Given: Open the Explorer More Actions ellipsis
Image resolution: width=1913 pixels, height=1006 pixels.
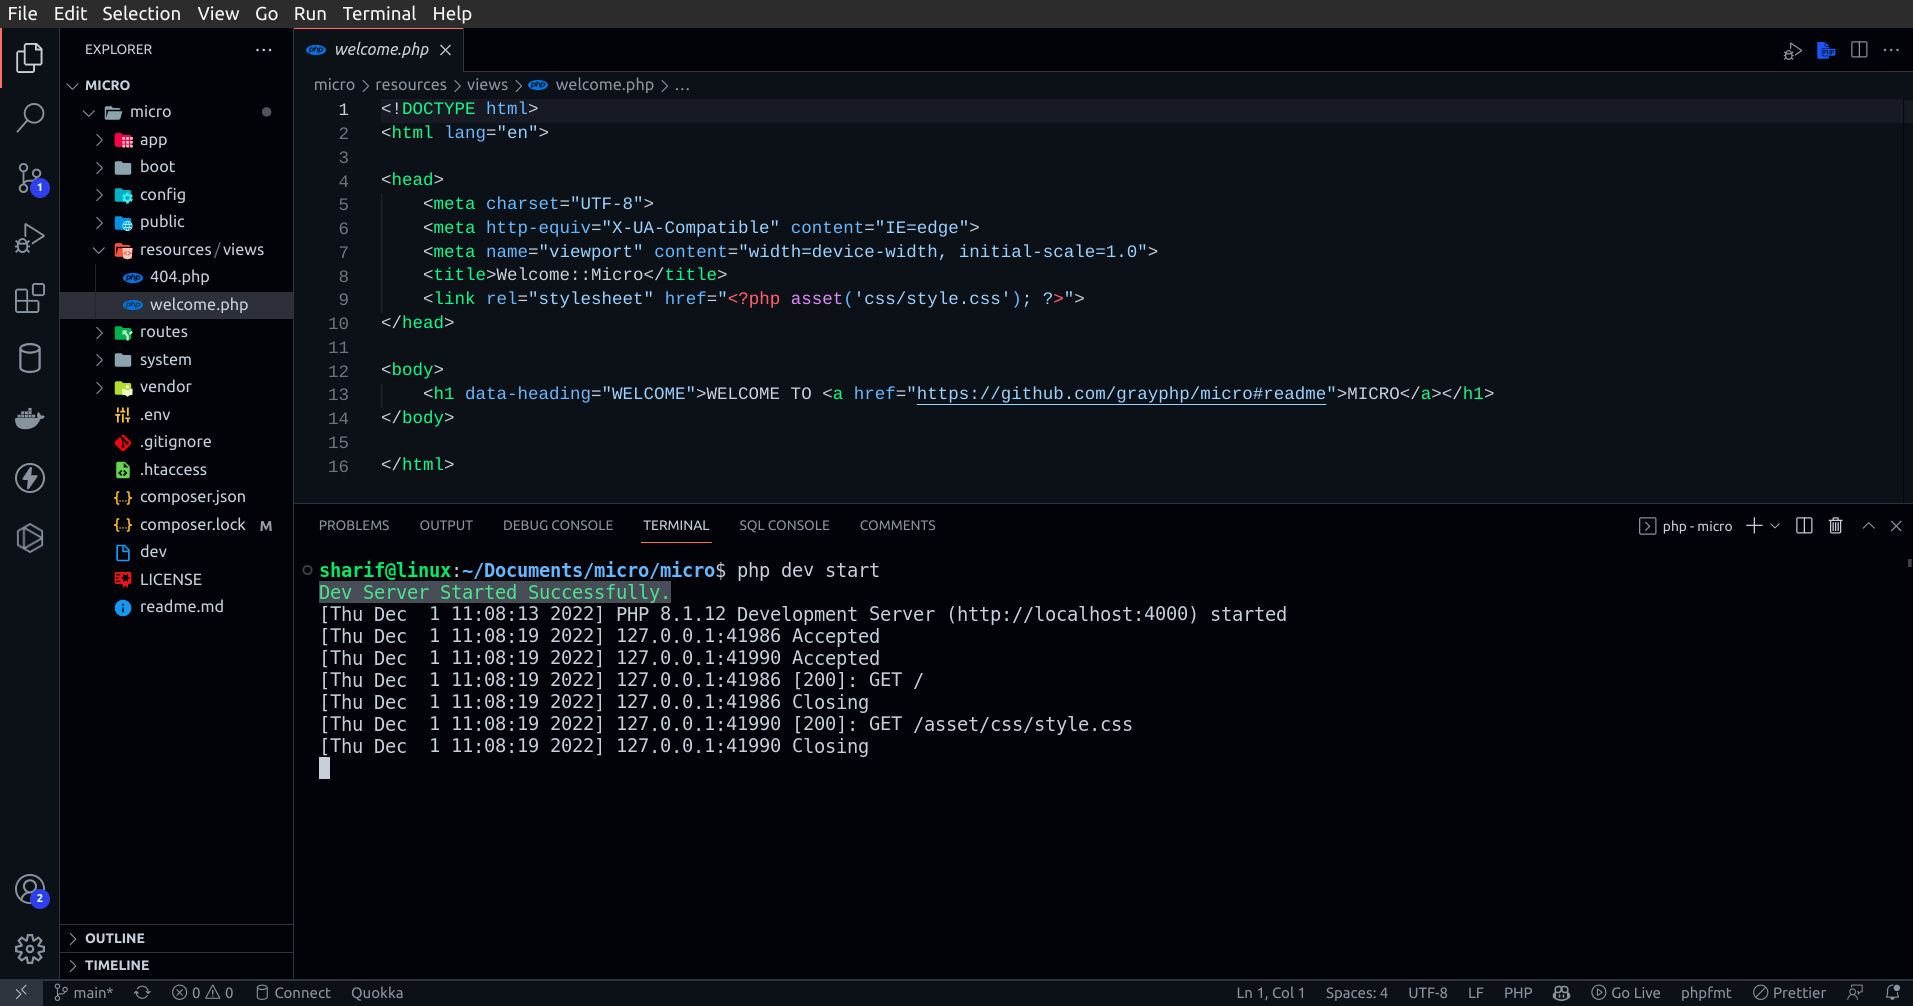Looking at the screenshot, I should click(264, 50).
